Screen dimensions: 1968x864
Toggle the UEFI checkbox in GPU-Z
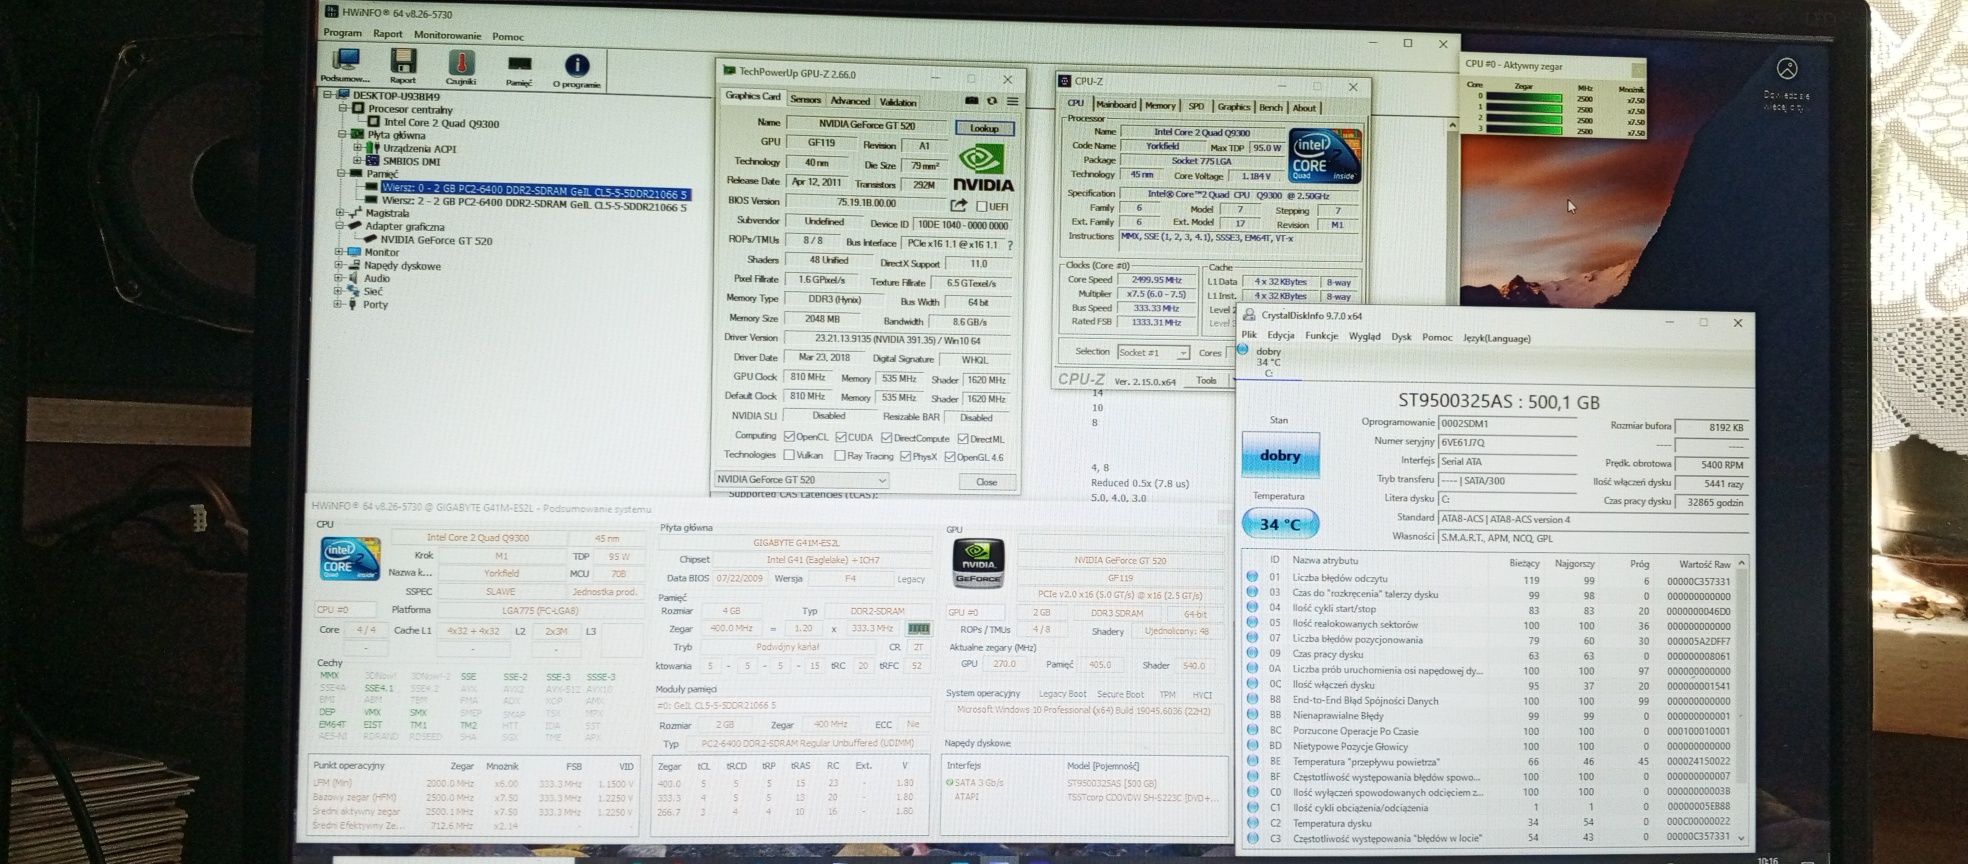[x=981, y=206]
